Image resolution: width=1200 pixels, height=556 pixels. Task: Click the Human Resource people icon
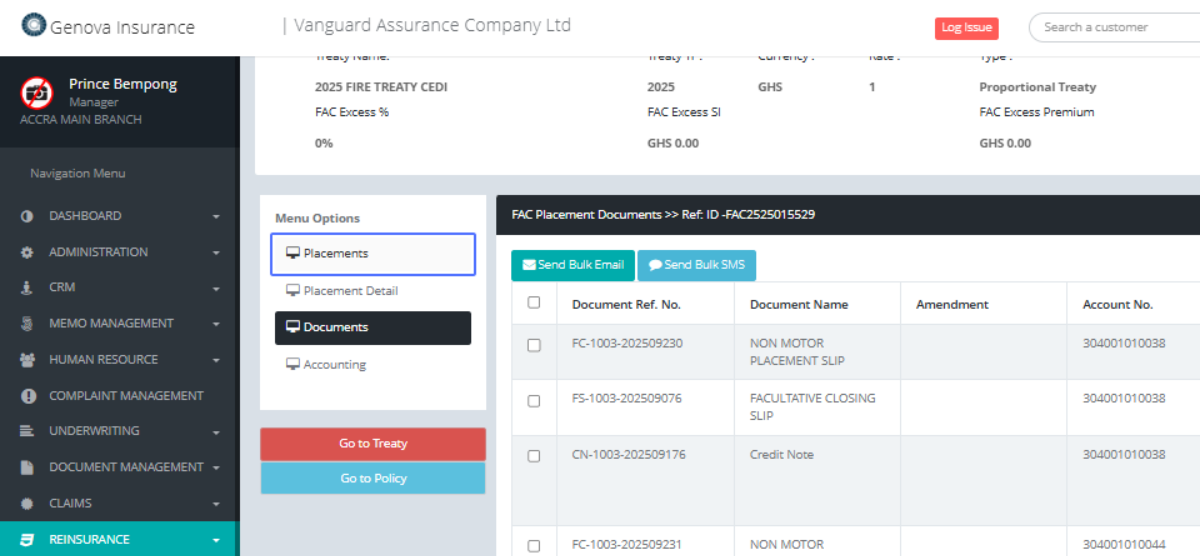point(27,360)
